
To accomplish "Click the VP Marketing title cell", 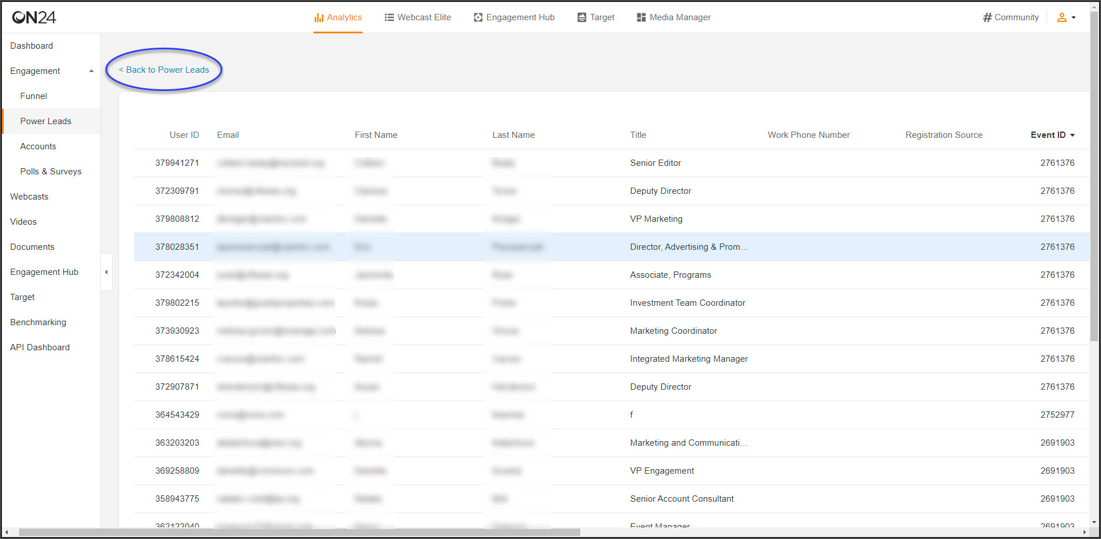I will (657, 219).
